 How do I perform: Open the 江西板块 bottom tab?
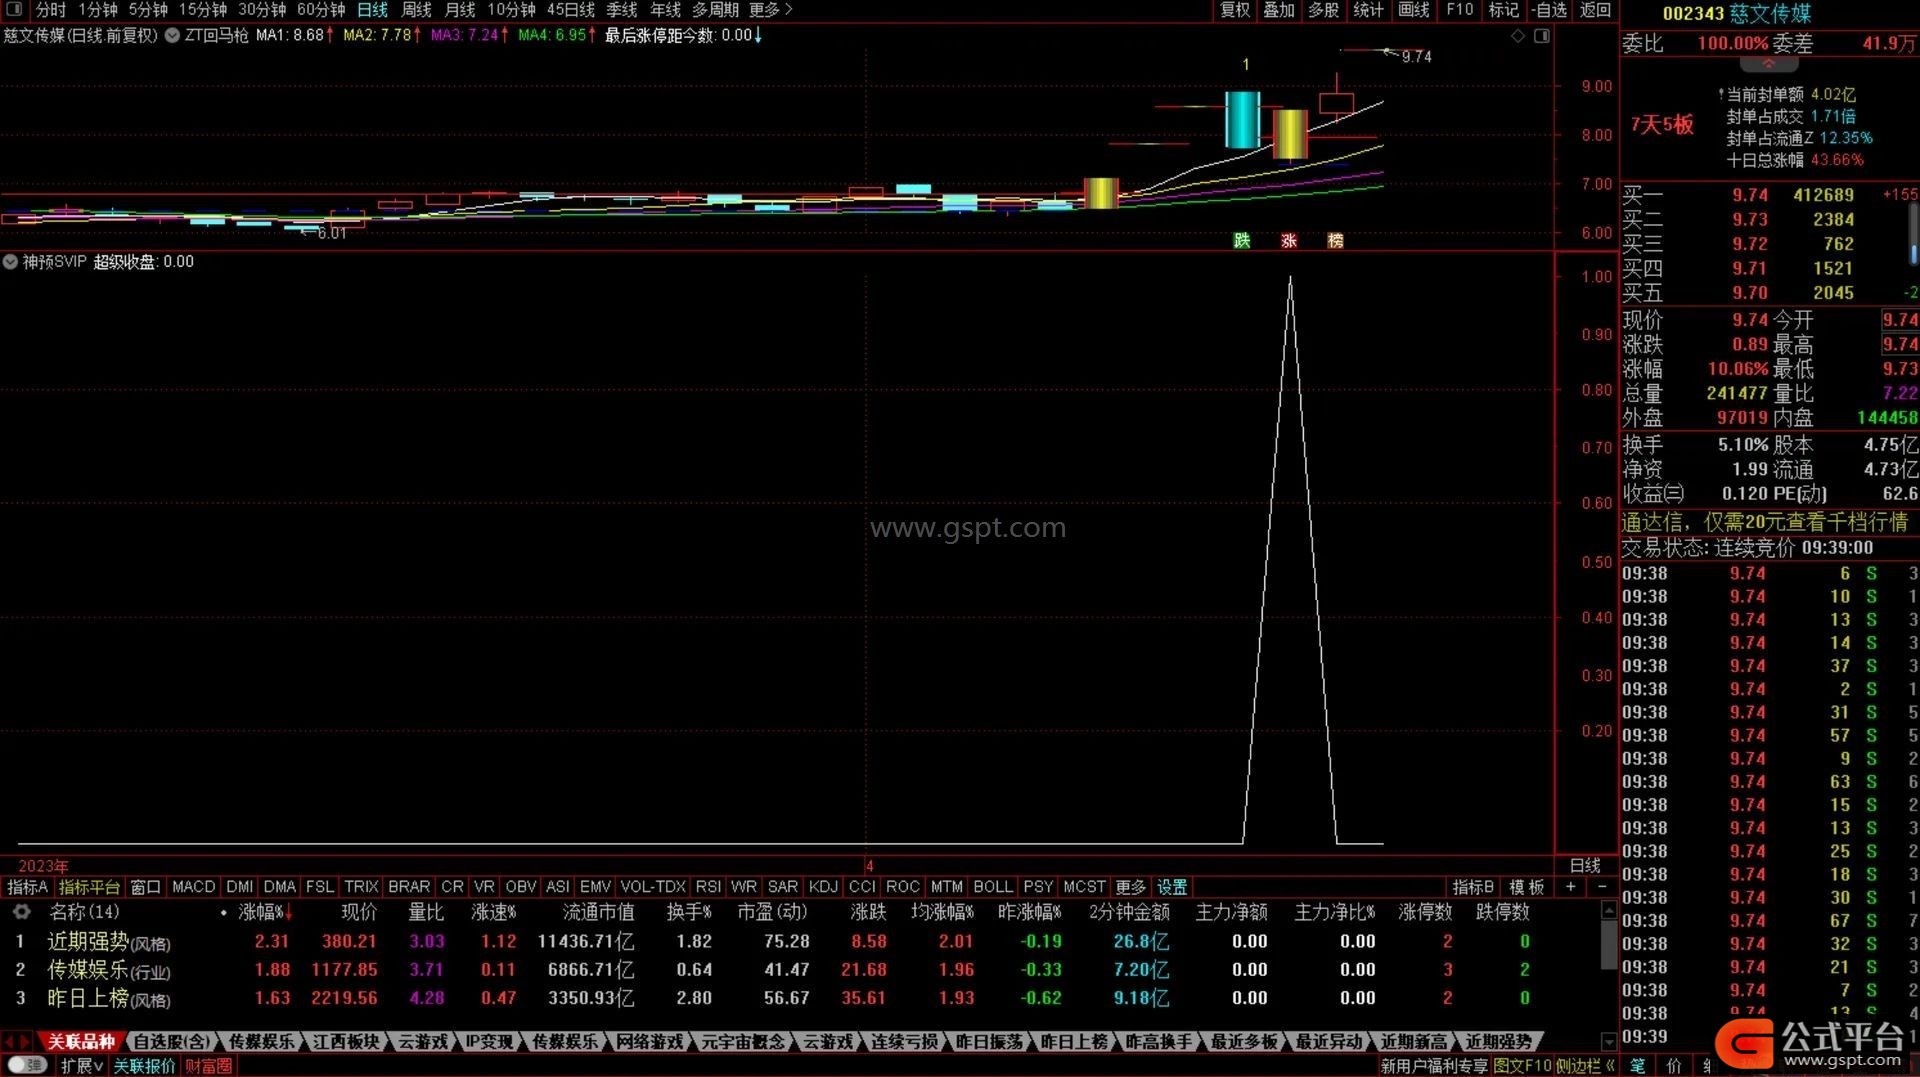click(346, 1042)
